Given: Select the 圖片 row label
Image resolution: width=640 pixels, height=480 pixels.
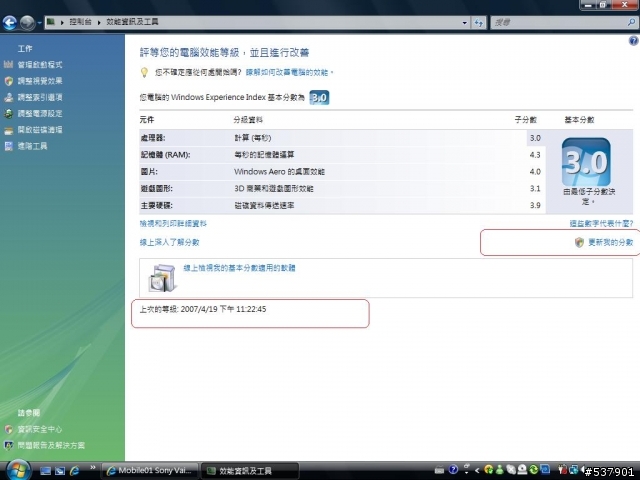Looking at the screenshot, I should [x=149, y=171].
